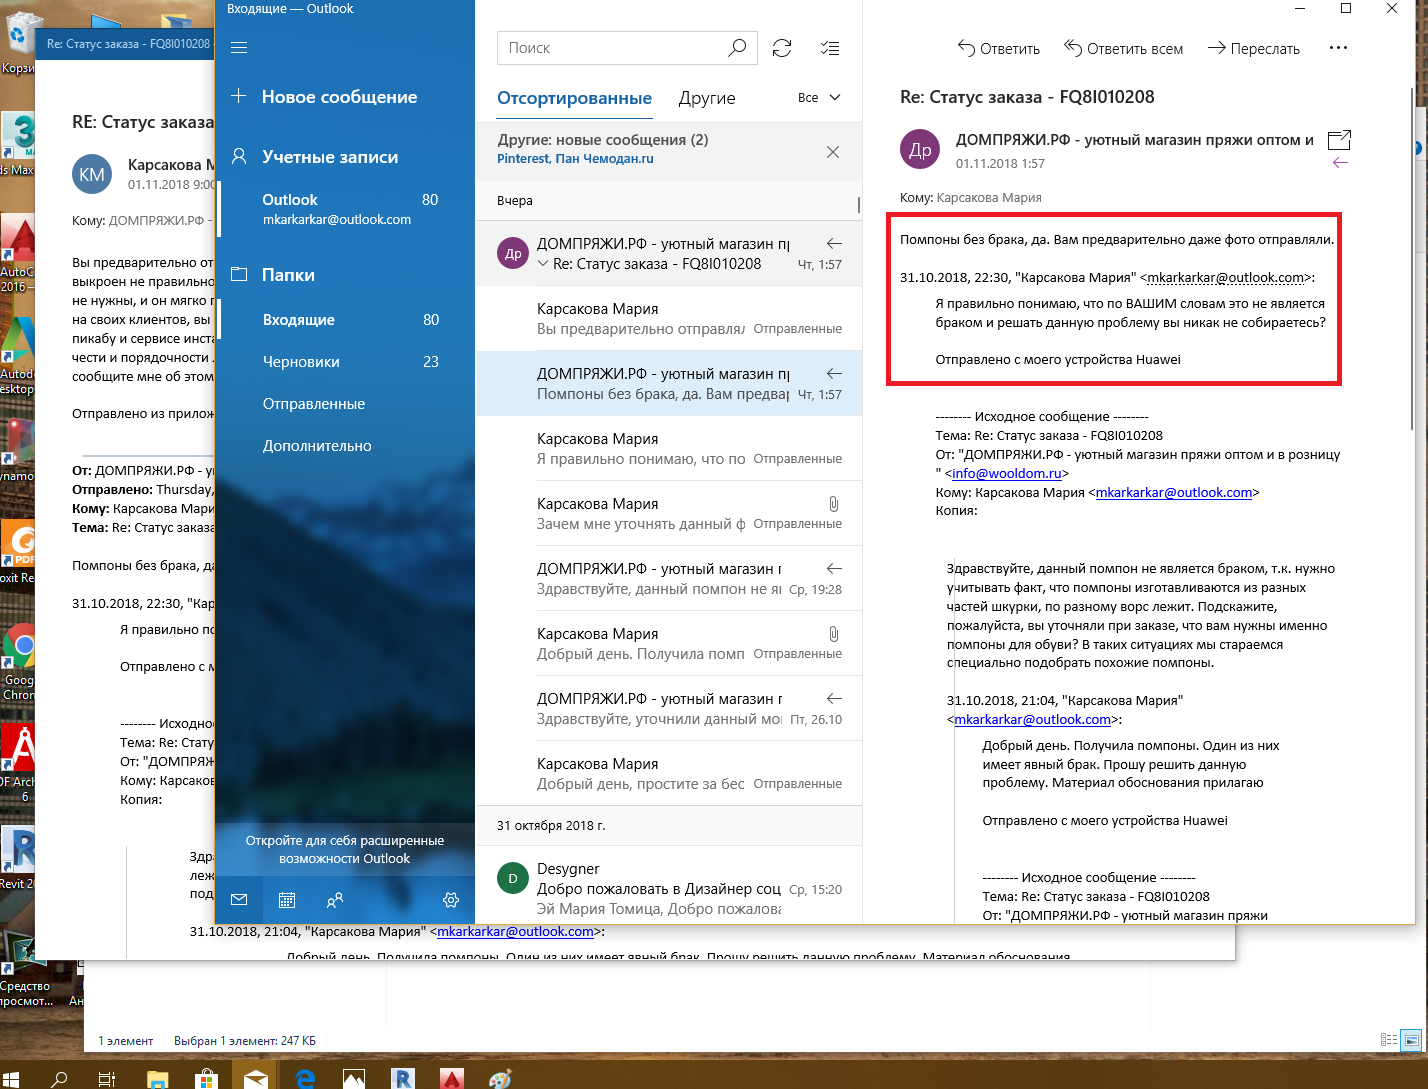Image resolution: width=1428 pixels, height=1089 pixels.
Task: Open Task View on taskbar
Action: click(107, 1079)
